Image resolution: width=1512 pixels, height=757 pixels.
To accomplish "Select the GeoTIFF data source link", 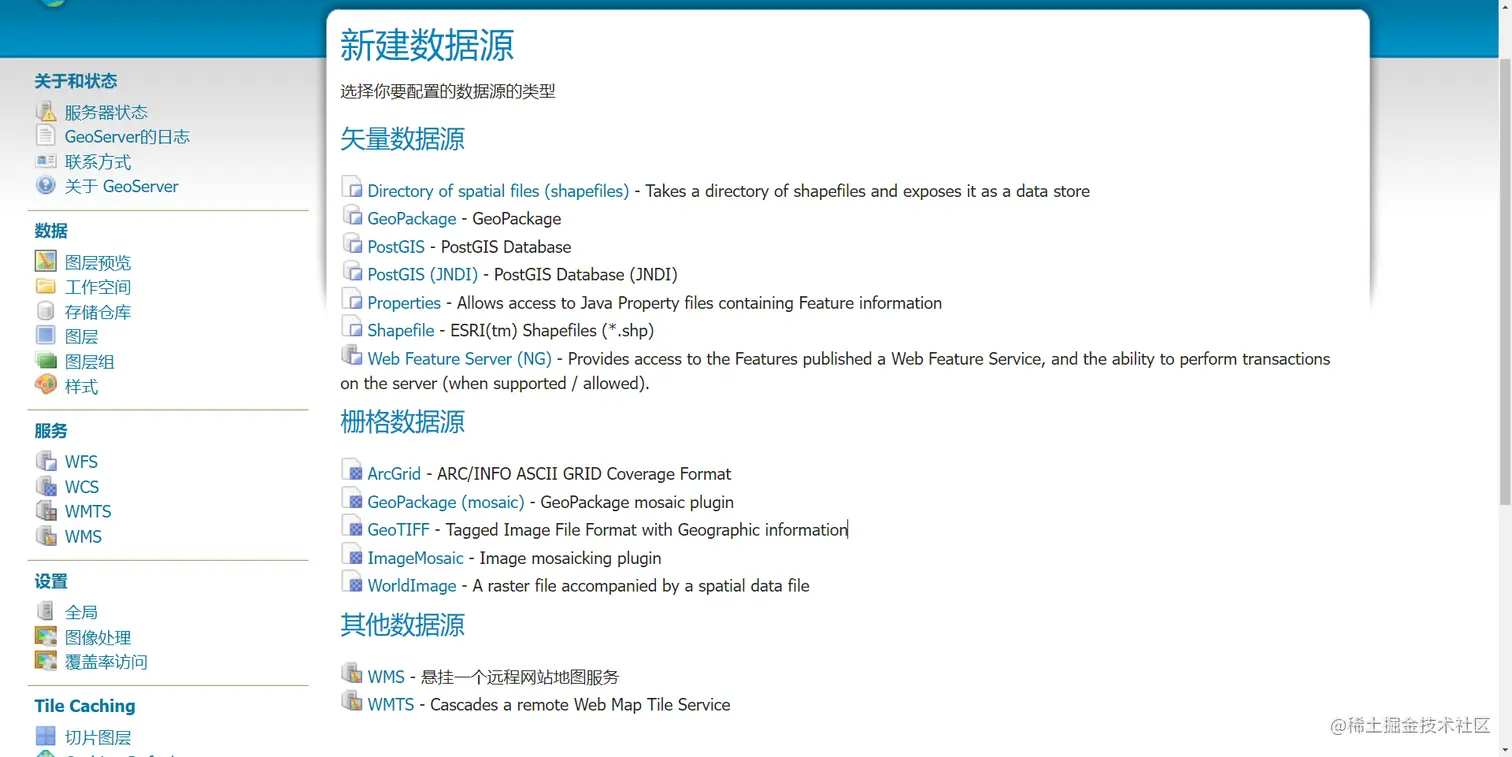I will click(398, 530).
